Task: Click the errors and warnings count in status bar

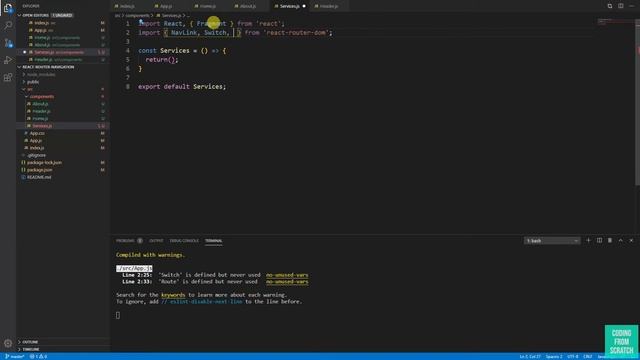Action: (38, 356)
